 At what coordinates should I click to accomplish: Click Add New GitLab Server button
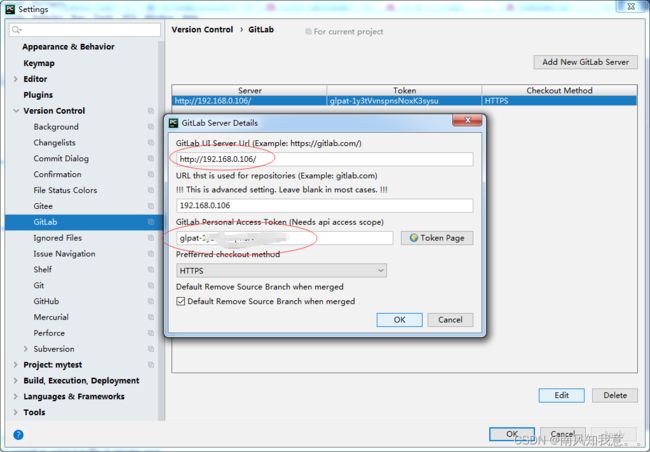coord(585,62)
